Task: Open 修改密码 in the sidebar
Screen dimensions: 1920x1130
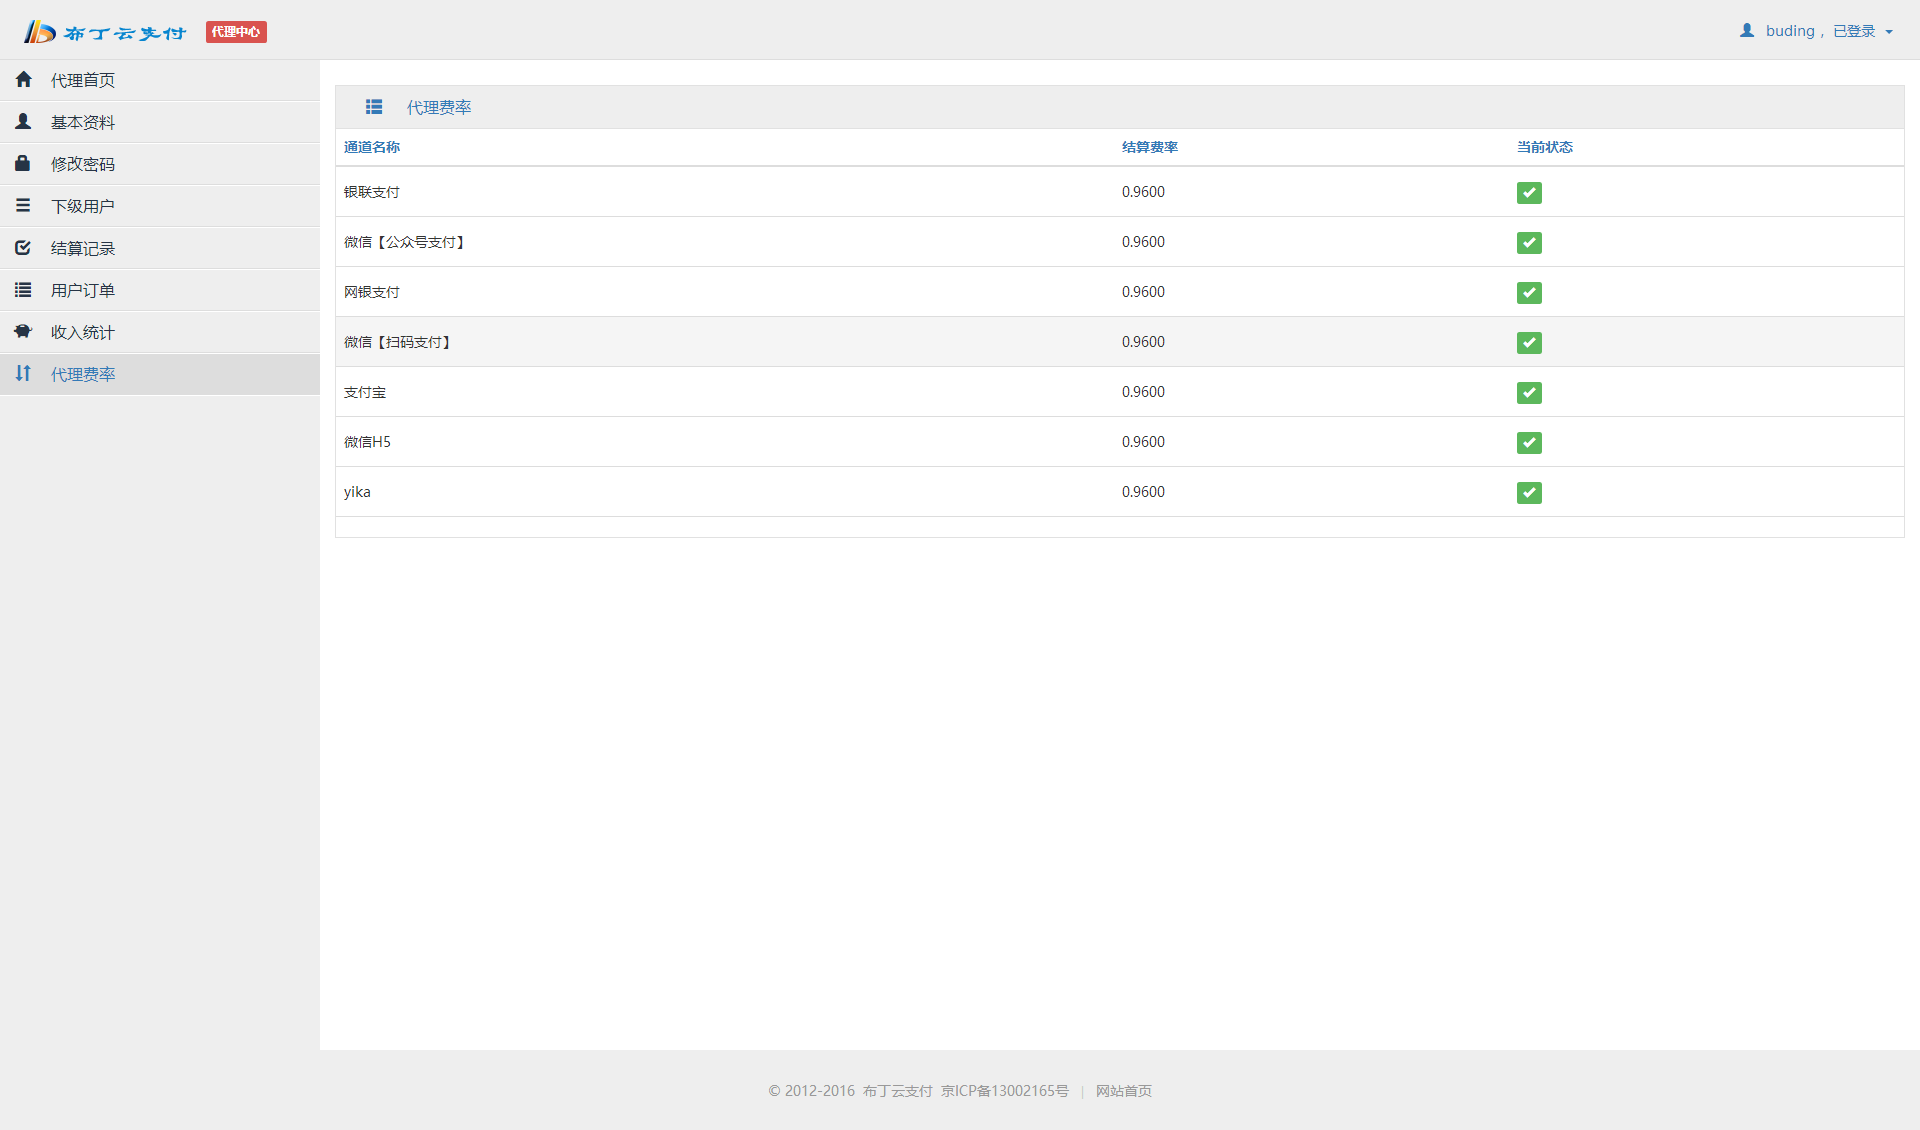Action: [160, 164]
